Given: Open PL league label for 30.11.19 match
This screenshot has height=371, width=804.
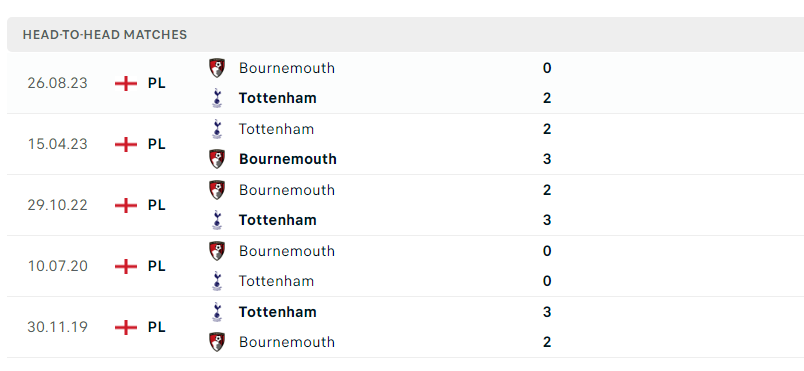Looking at the screenshot, I should point(156,327).
